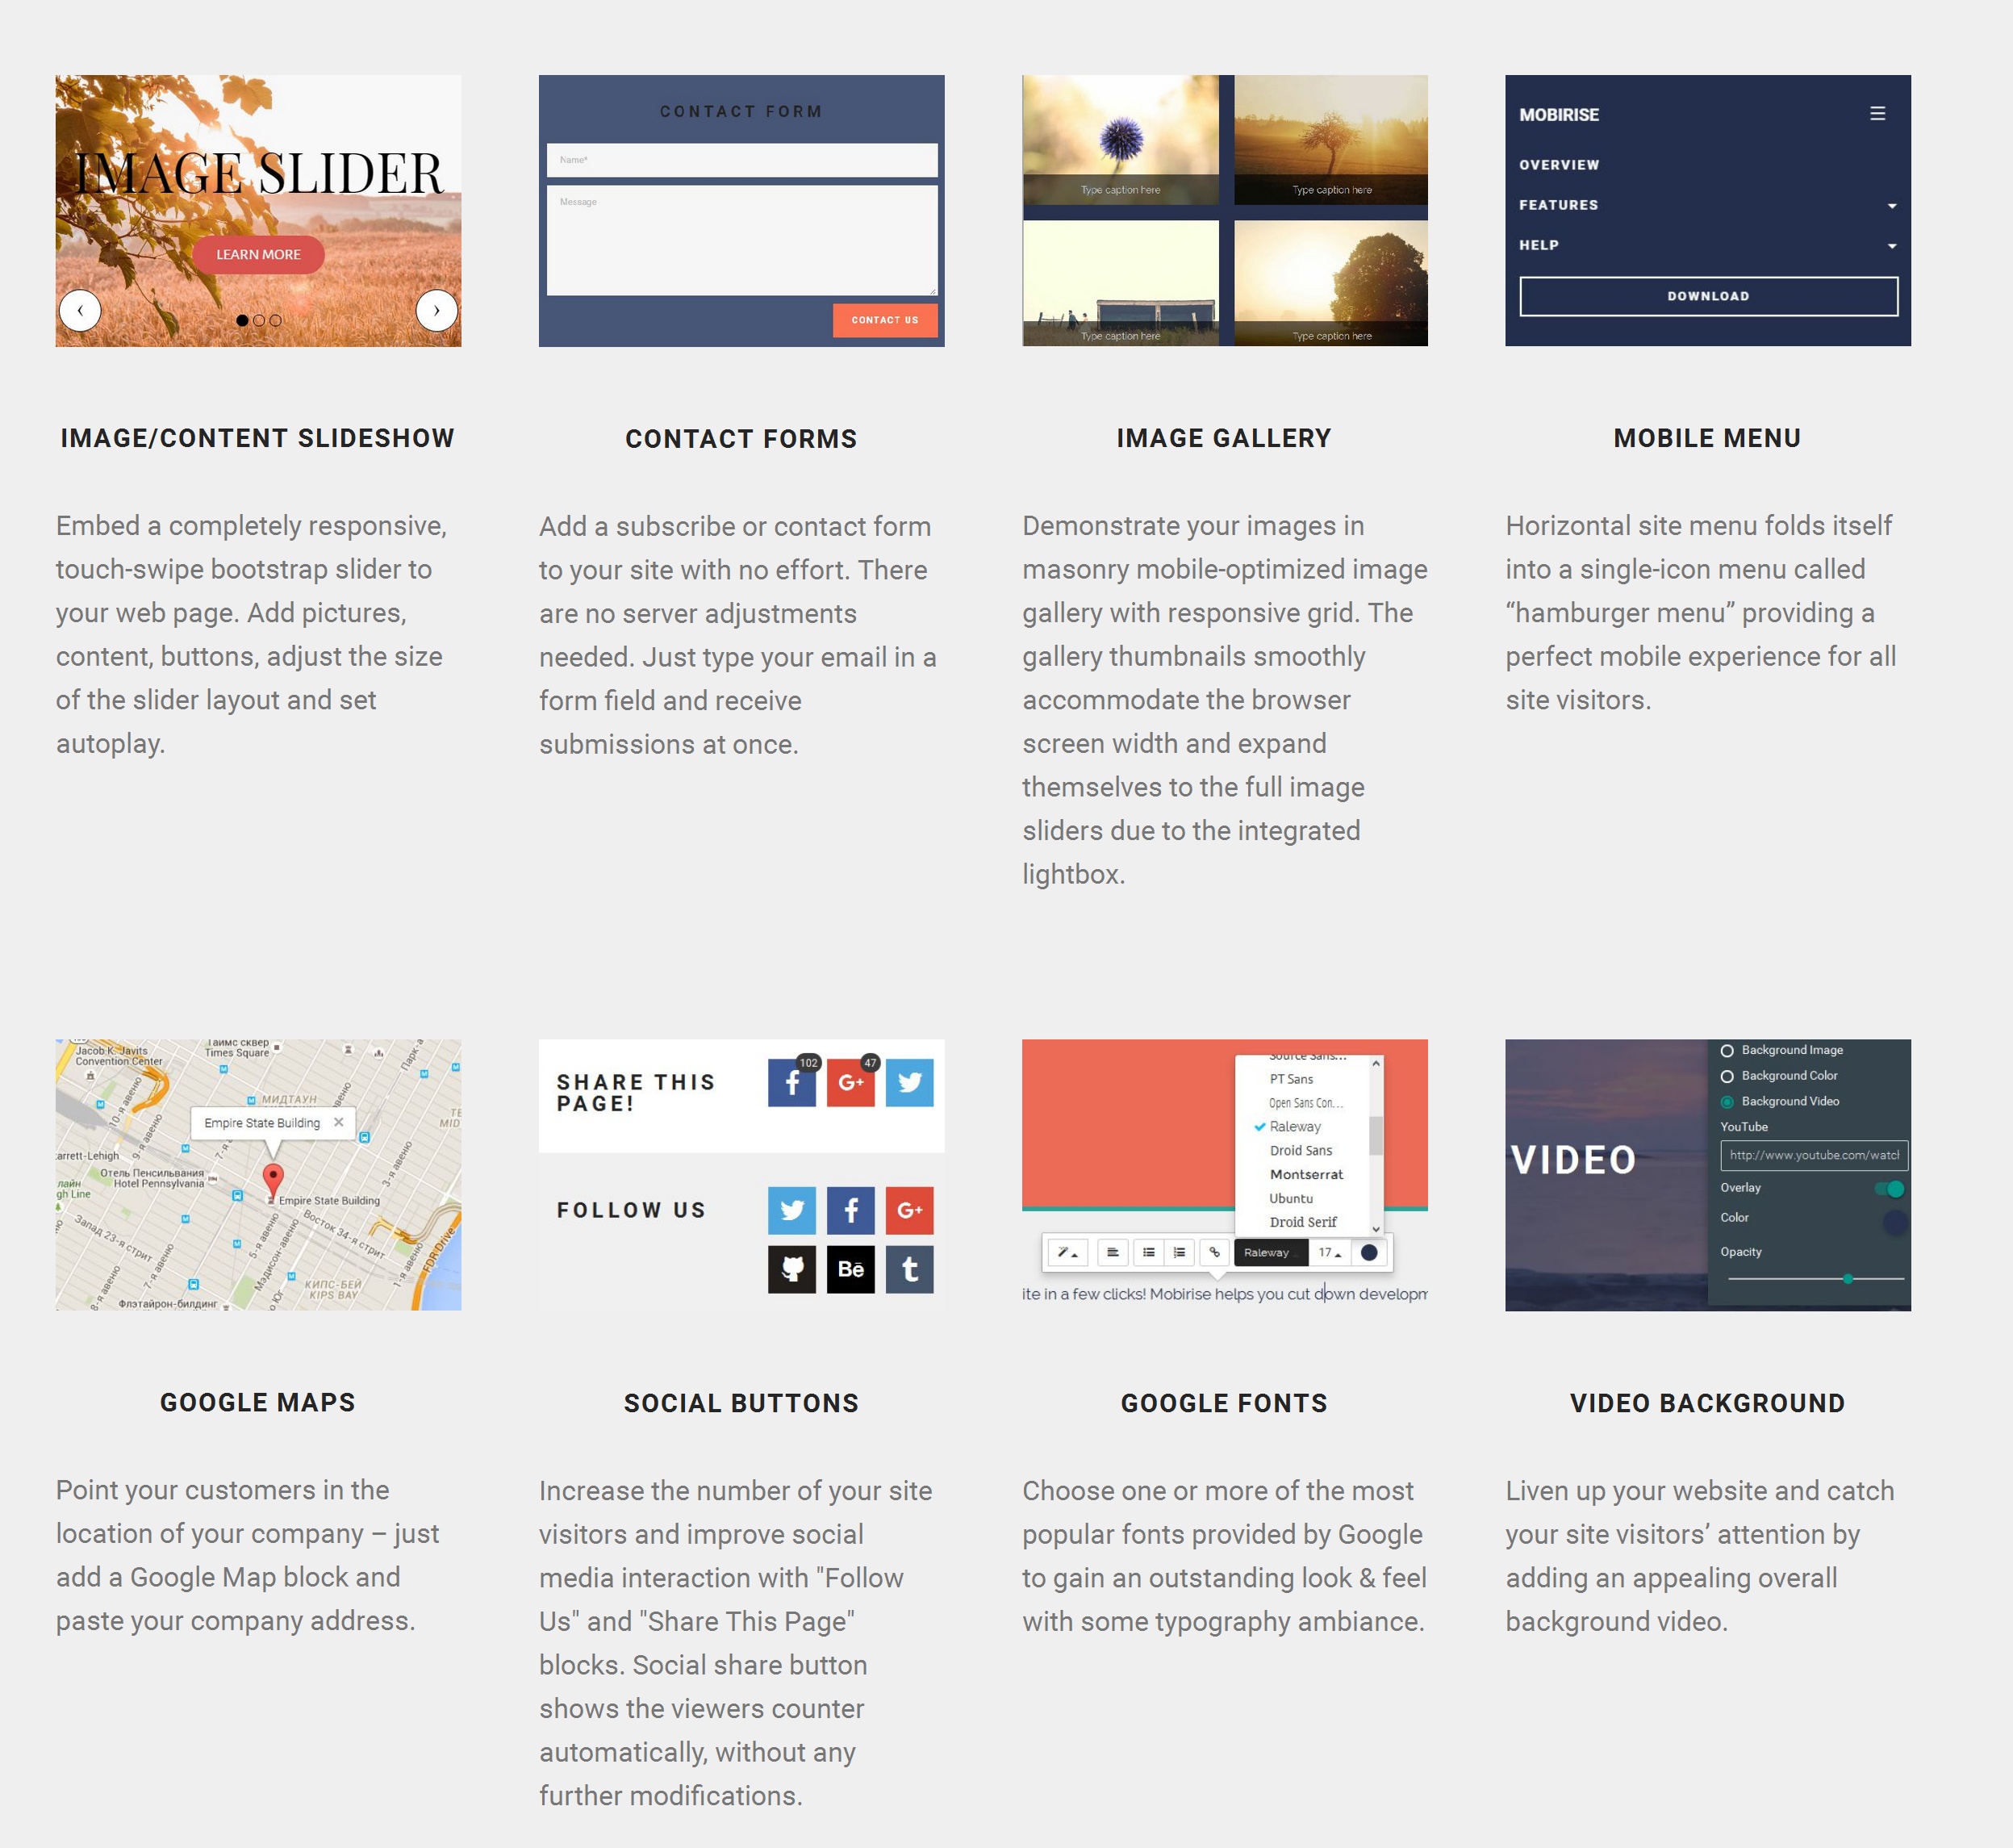Click the Tumblr follow icon
Viewport: 2013px width, 1848px height.
click(910, 1268)
